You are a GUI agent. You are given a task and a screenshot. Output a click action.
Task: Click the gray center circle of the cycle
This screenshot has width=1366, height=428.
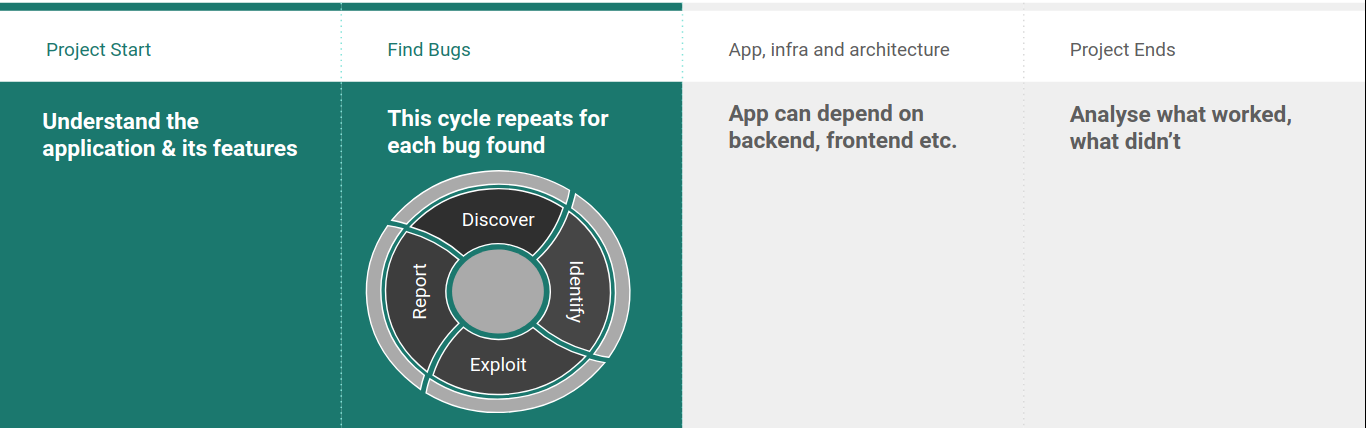click(x=497, y=291)
